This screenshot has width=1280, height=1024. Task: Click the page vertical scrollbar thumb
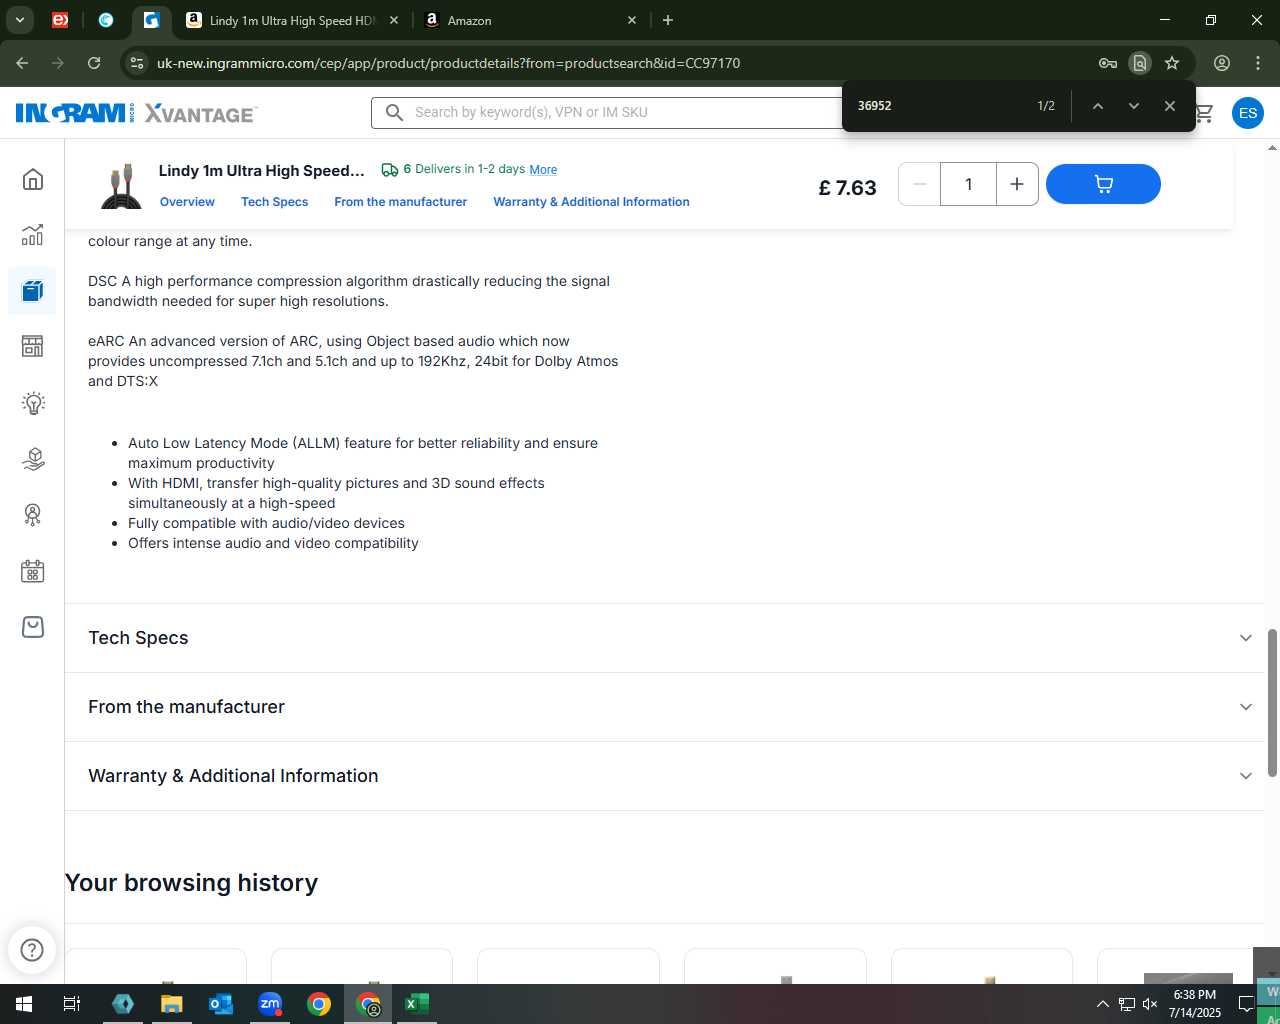[x=1272, y=703]
